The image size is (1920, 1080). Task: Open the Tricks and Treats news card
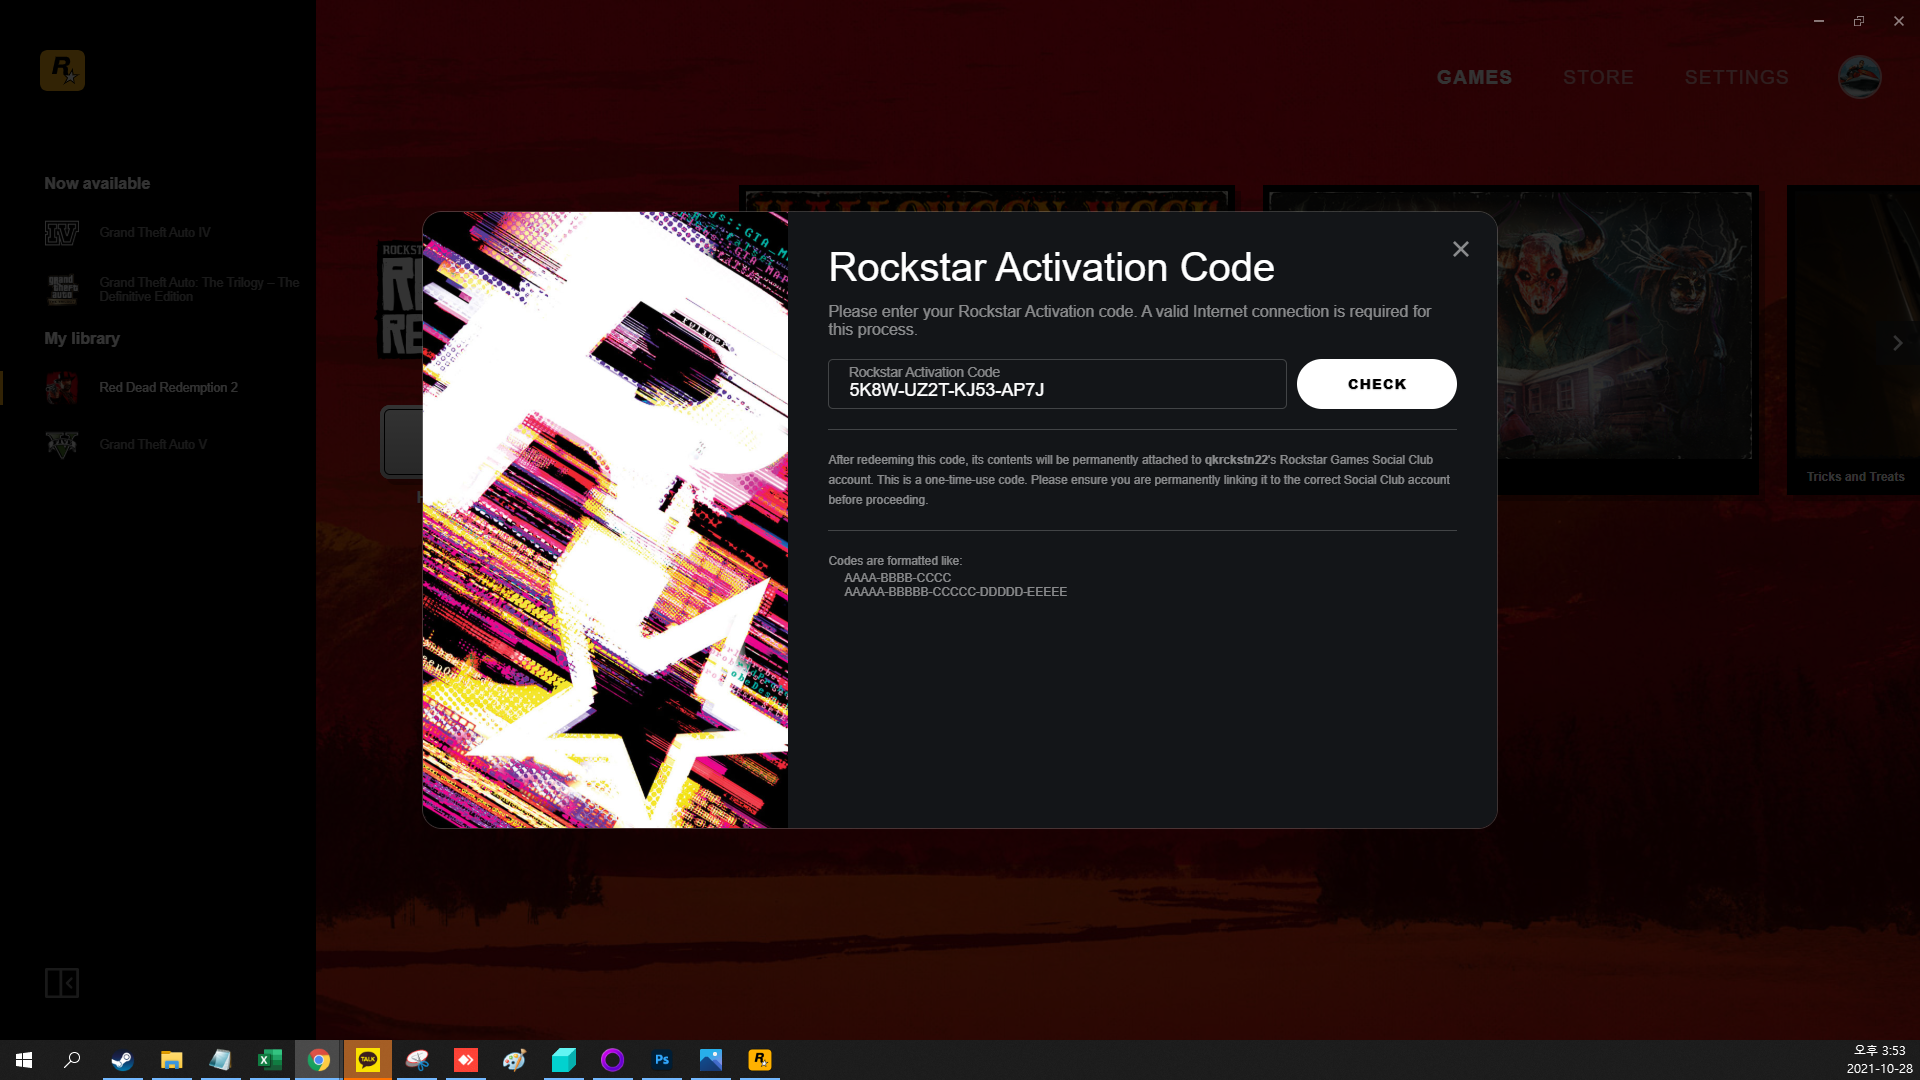coord(1854,340)
